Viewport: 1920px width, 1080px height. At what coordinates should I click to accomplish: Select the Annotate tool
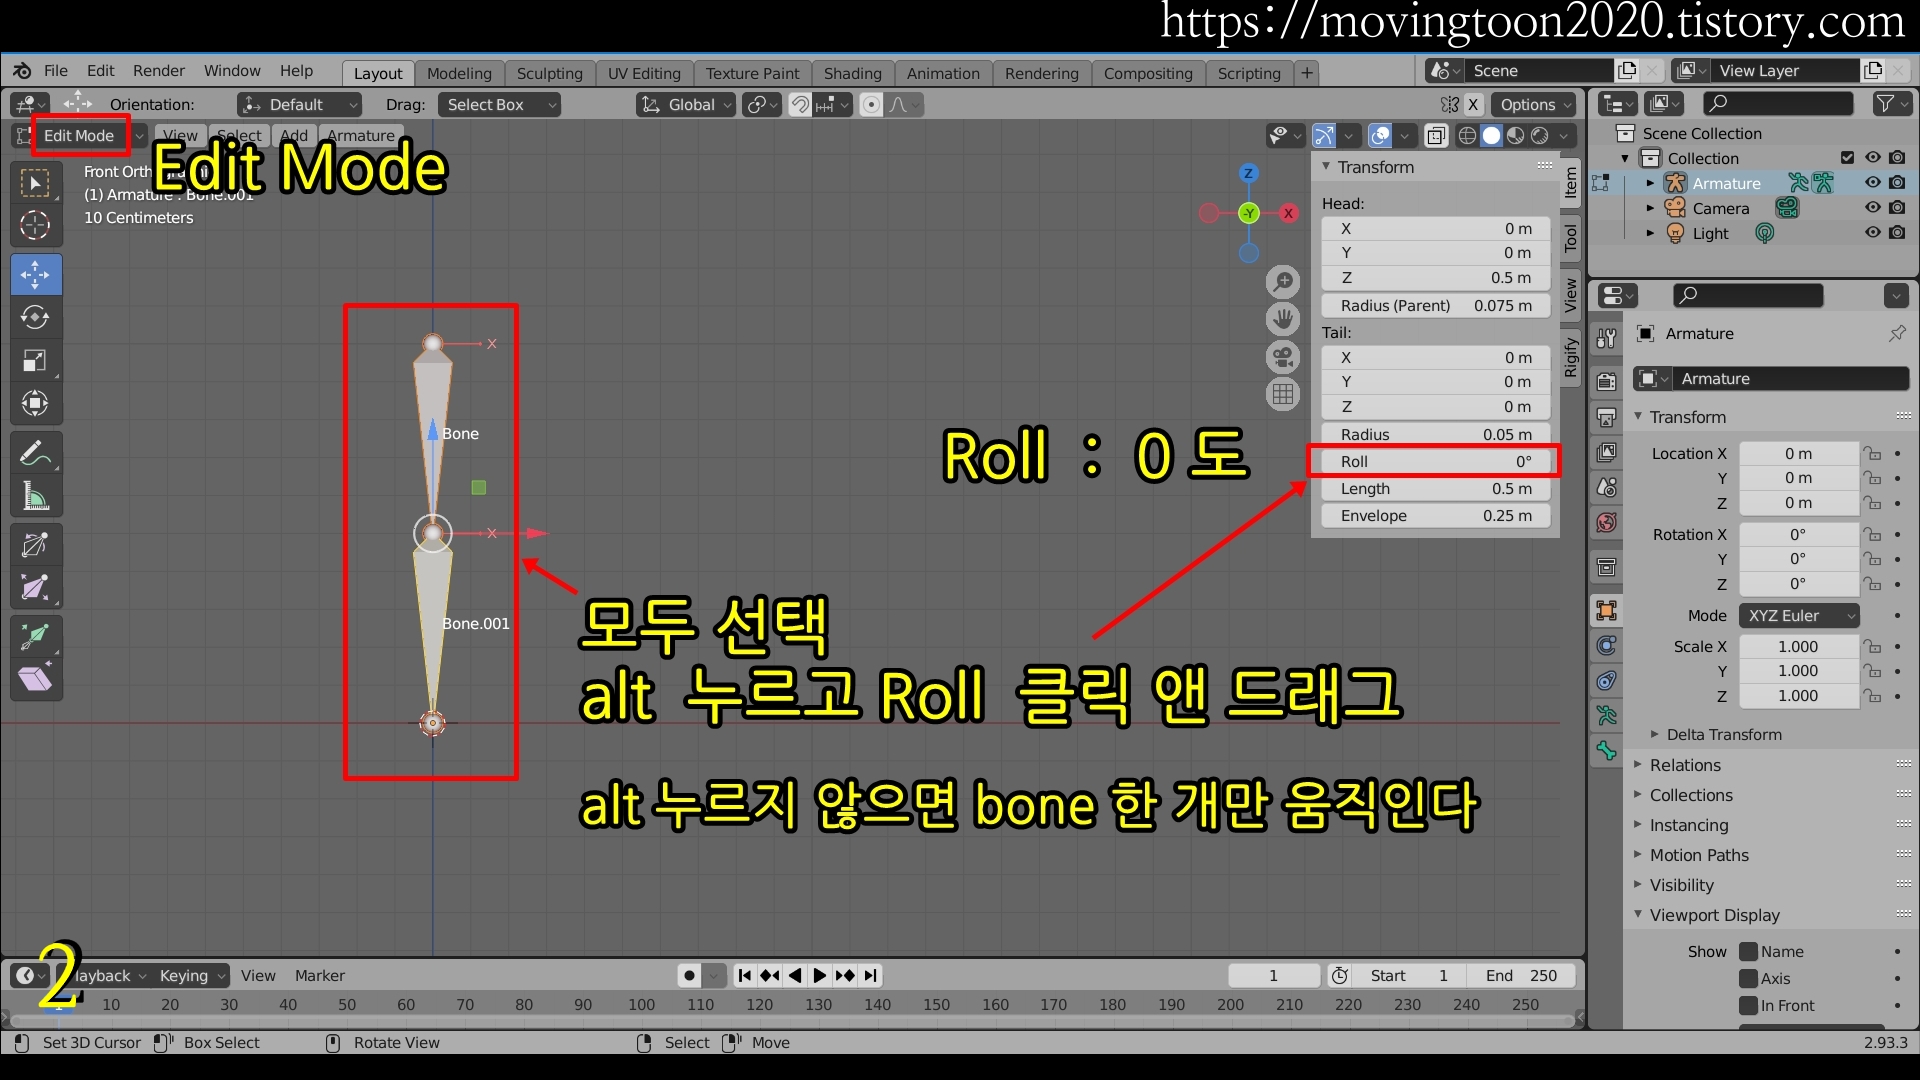[x=36, y=454]
